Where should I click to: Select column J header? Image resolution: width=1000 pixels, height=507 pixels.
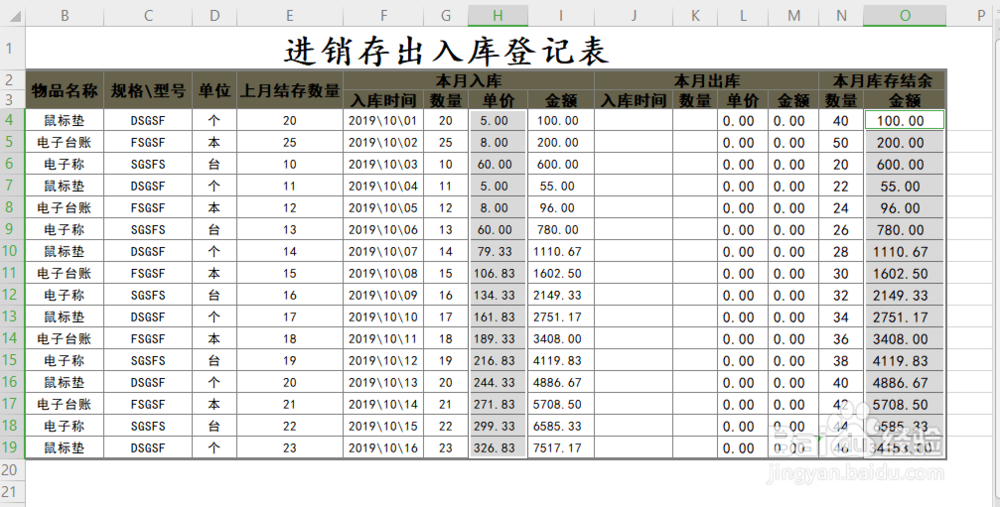click(x=633, y=16)
